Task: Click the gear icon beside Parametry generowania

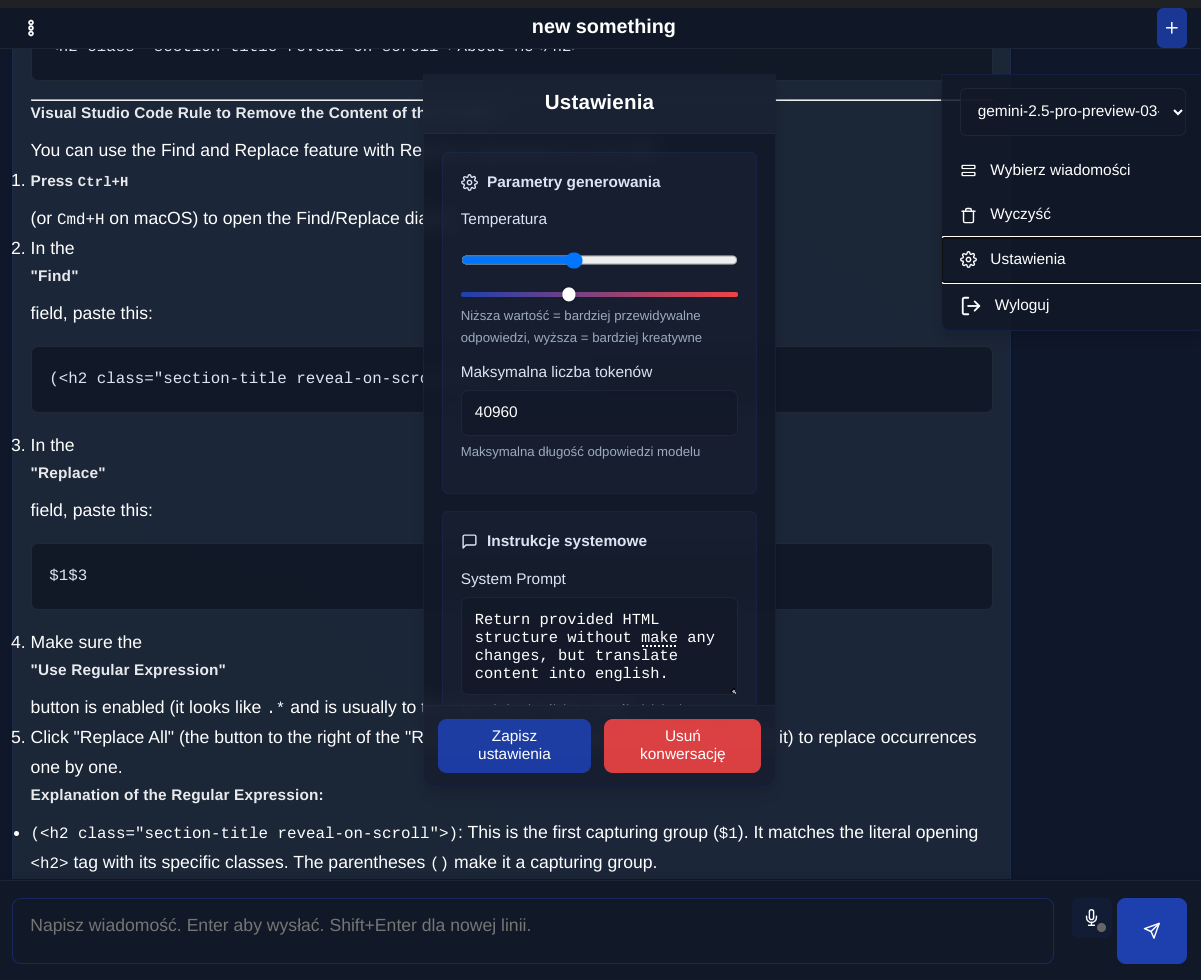Action: click(469, 182)
